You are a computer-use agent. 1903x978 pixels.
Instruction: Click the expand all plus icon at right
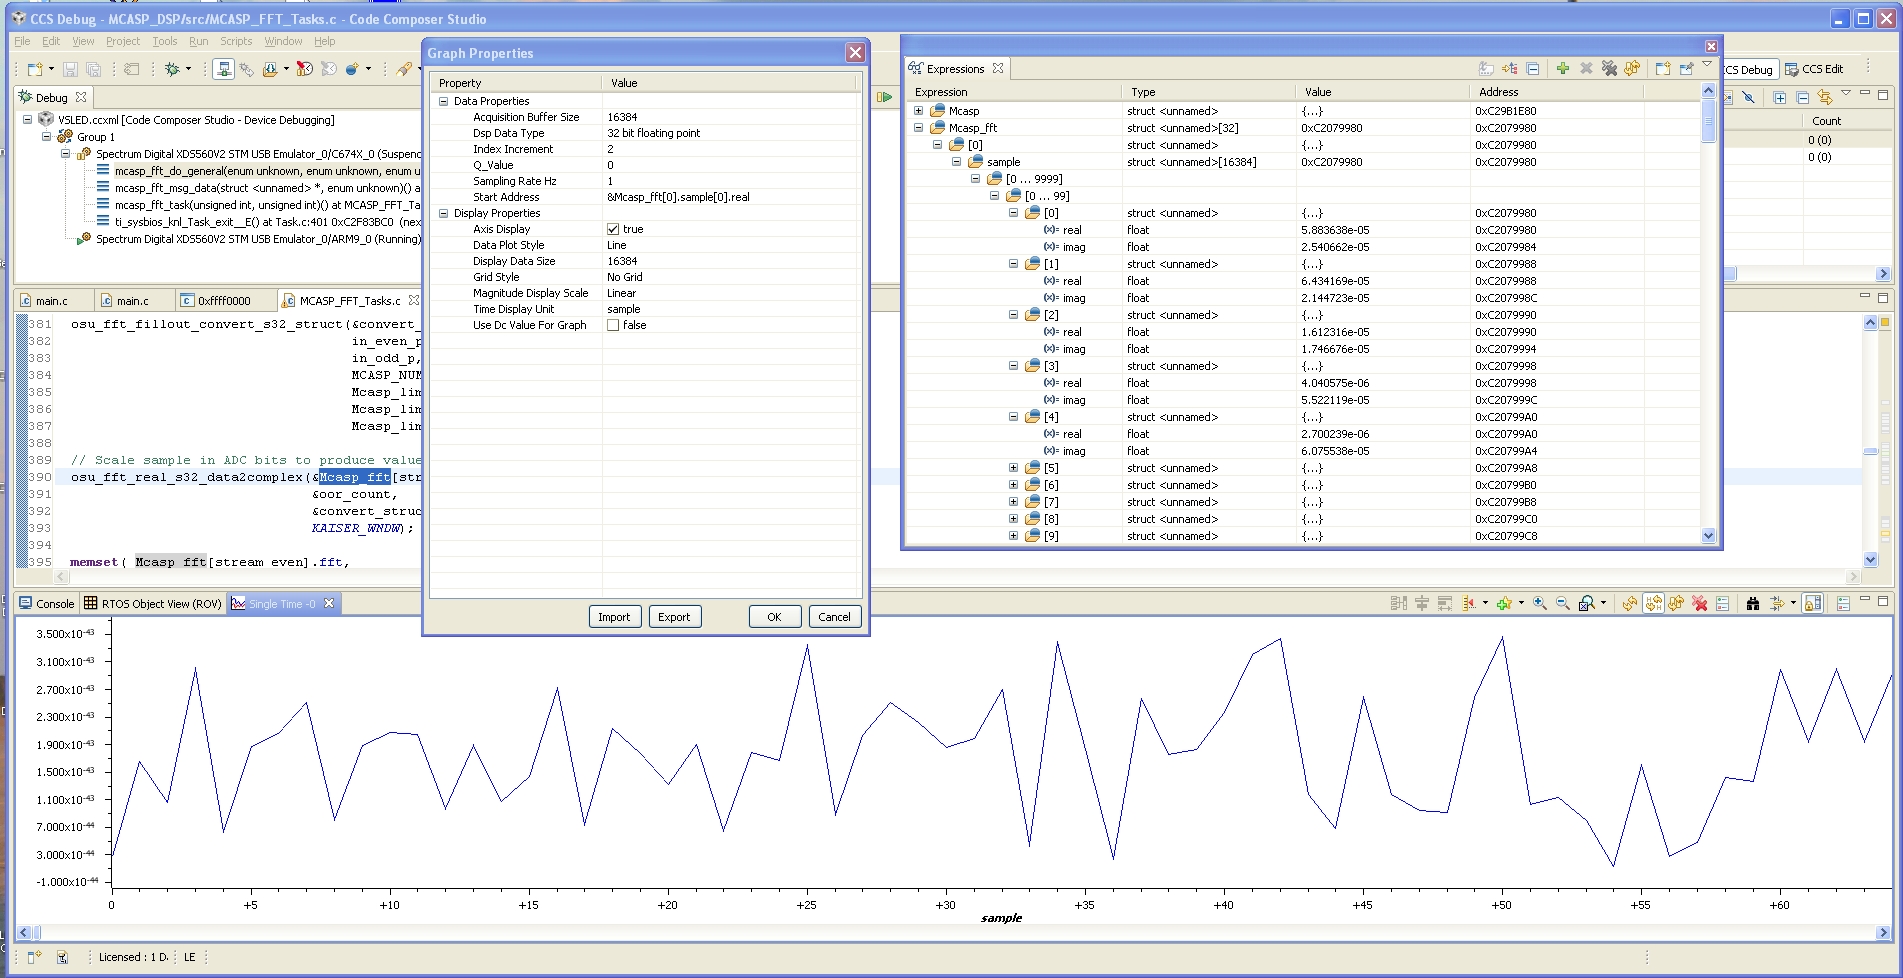pyautogui.click(x=1780, y=97)
